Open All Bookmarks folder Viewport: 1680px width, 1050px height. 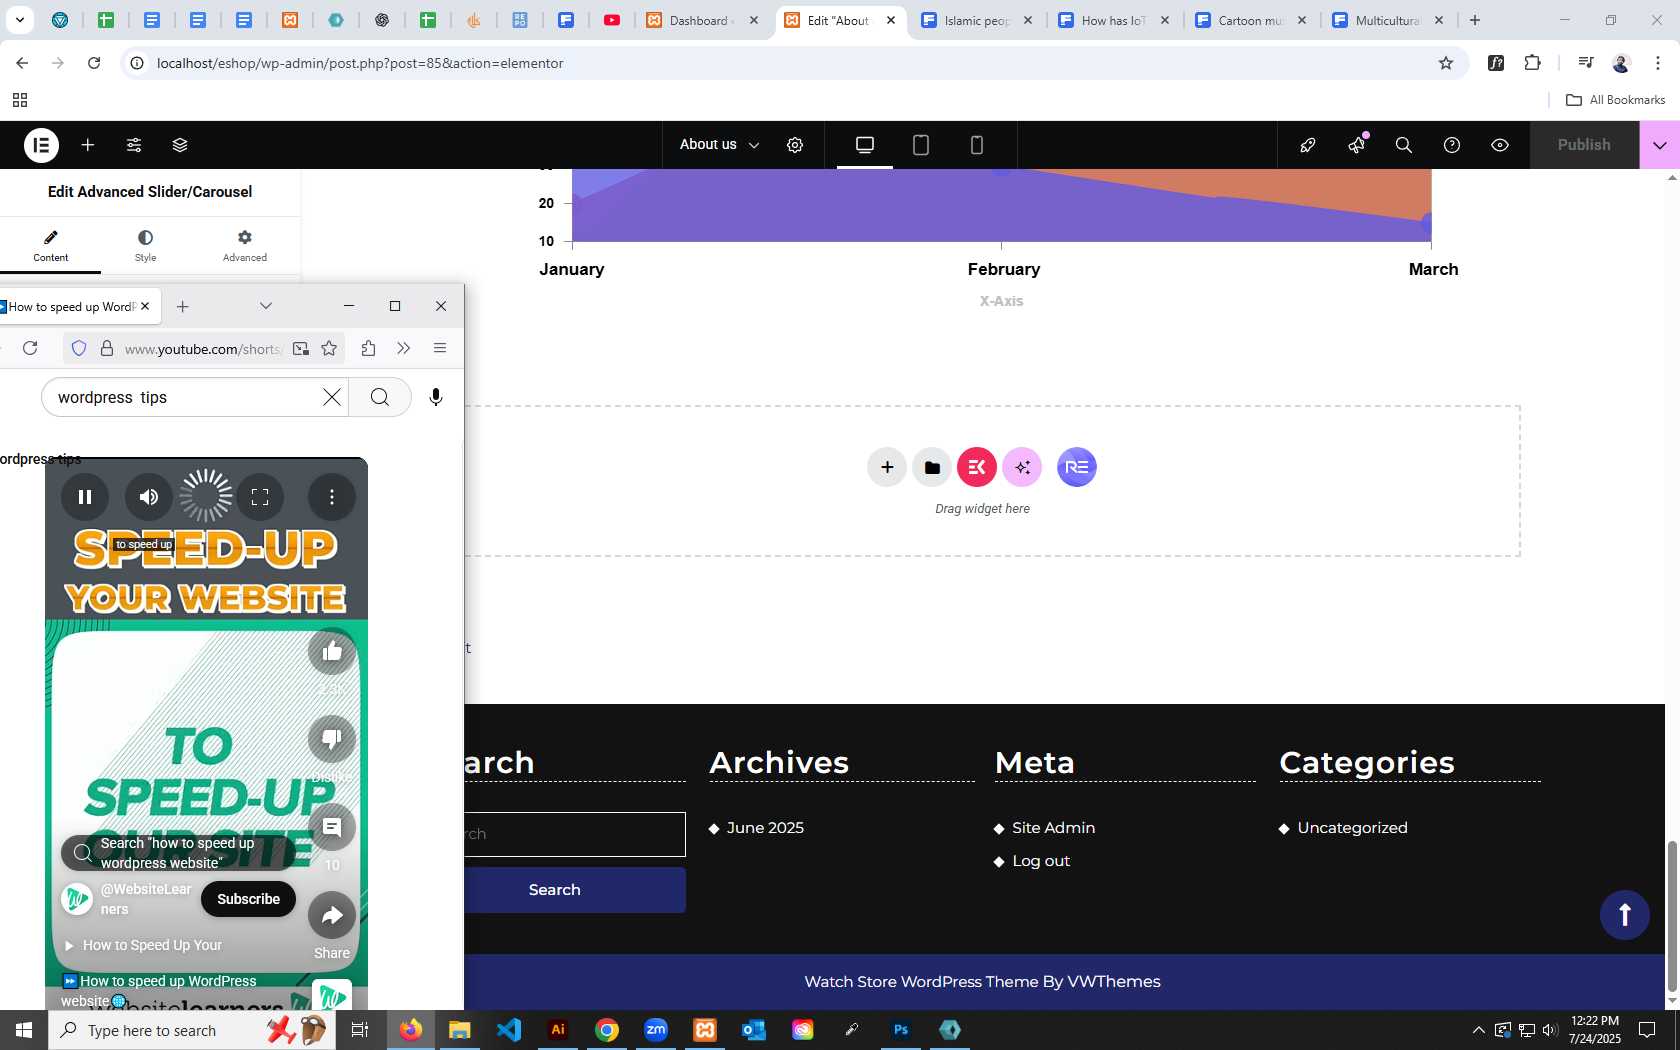tap(1615, 100)
